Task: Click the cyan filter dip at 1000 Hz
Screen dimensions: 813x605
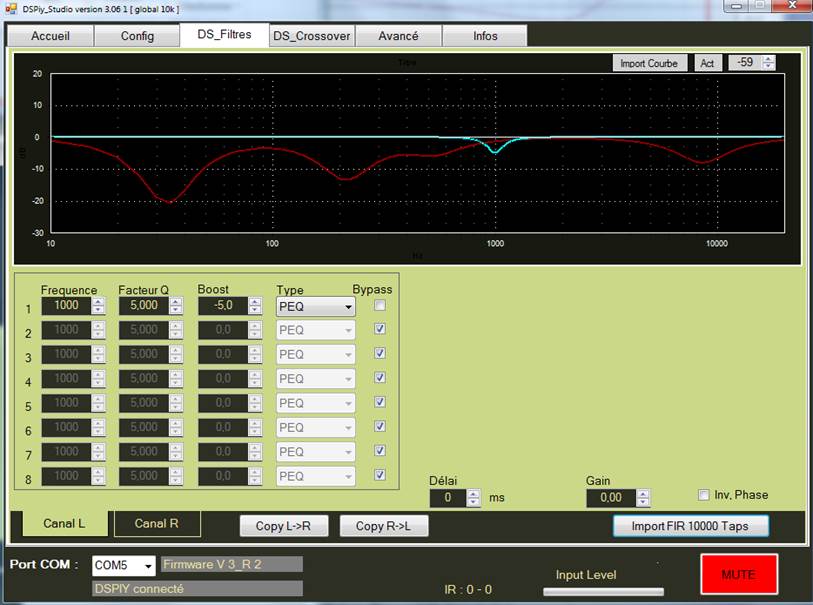Action: click(495, 151)
